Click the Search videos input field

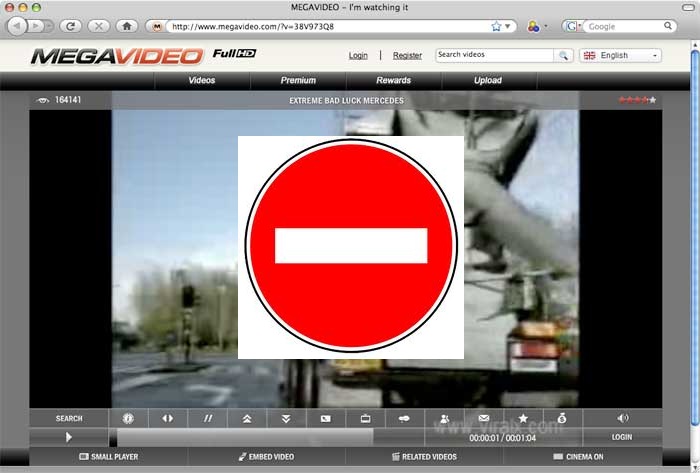(494, 55)
